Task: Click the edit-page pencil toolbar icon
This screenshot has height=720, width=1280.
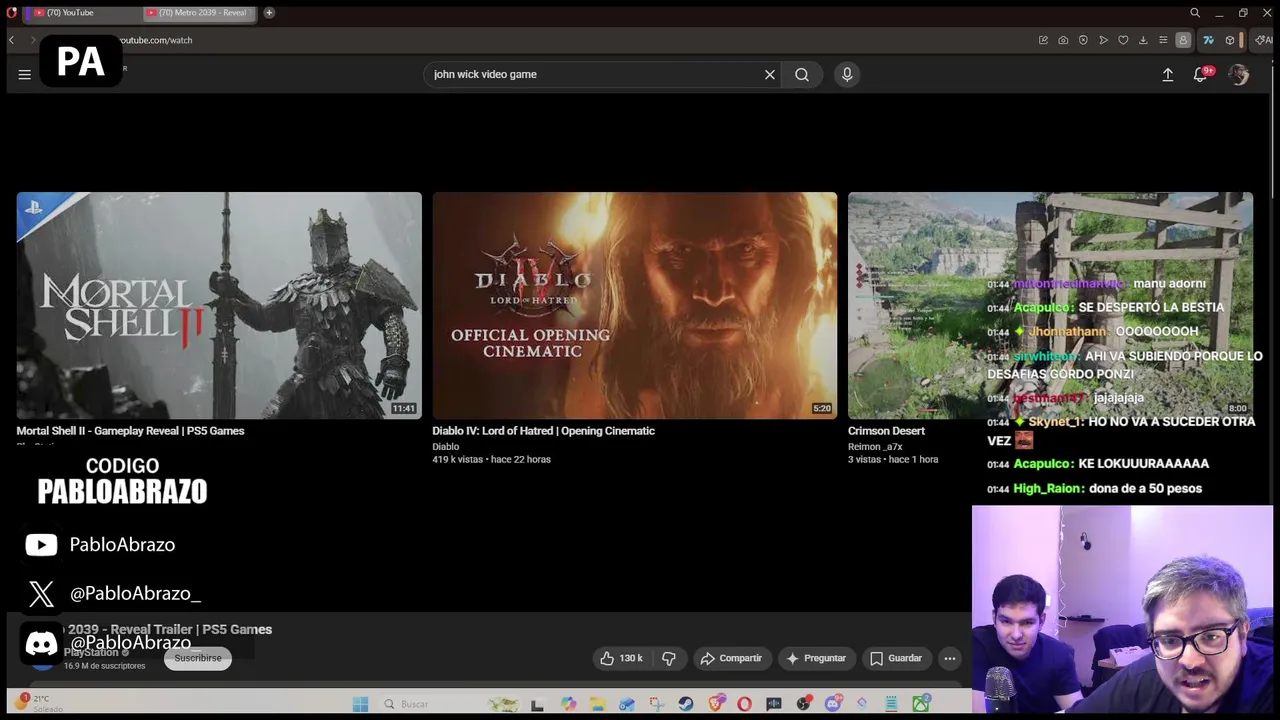Action: [x=1043, y=40]
